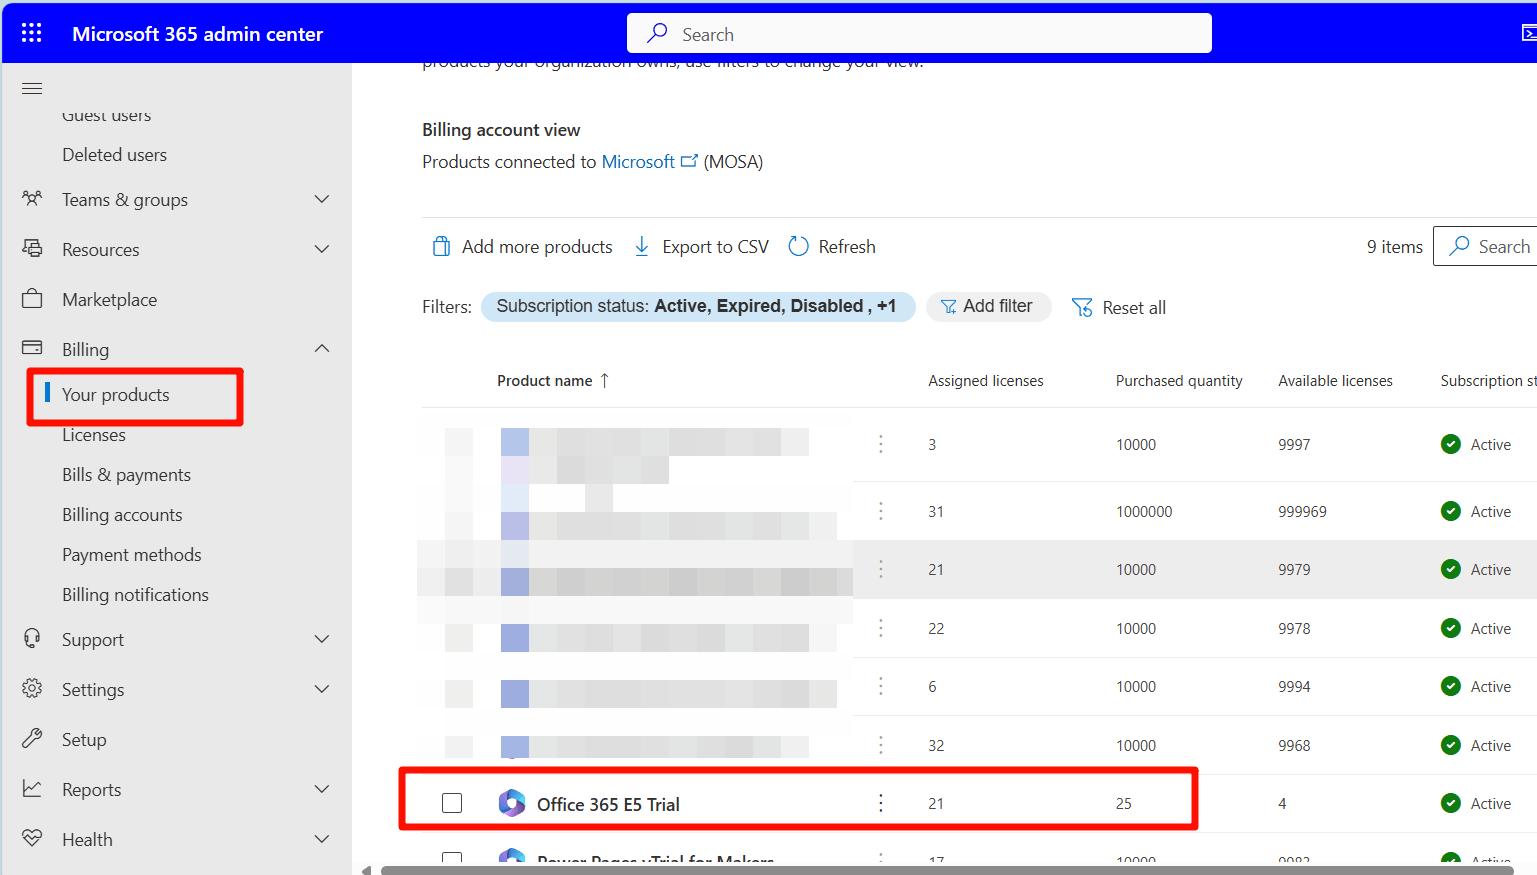Screen dimensions: 1537x875
Task: Click the Add more products shopping bag icon
Action: click(x=441, y=246)
